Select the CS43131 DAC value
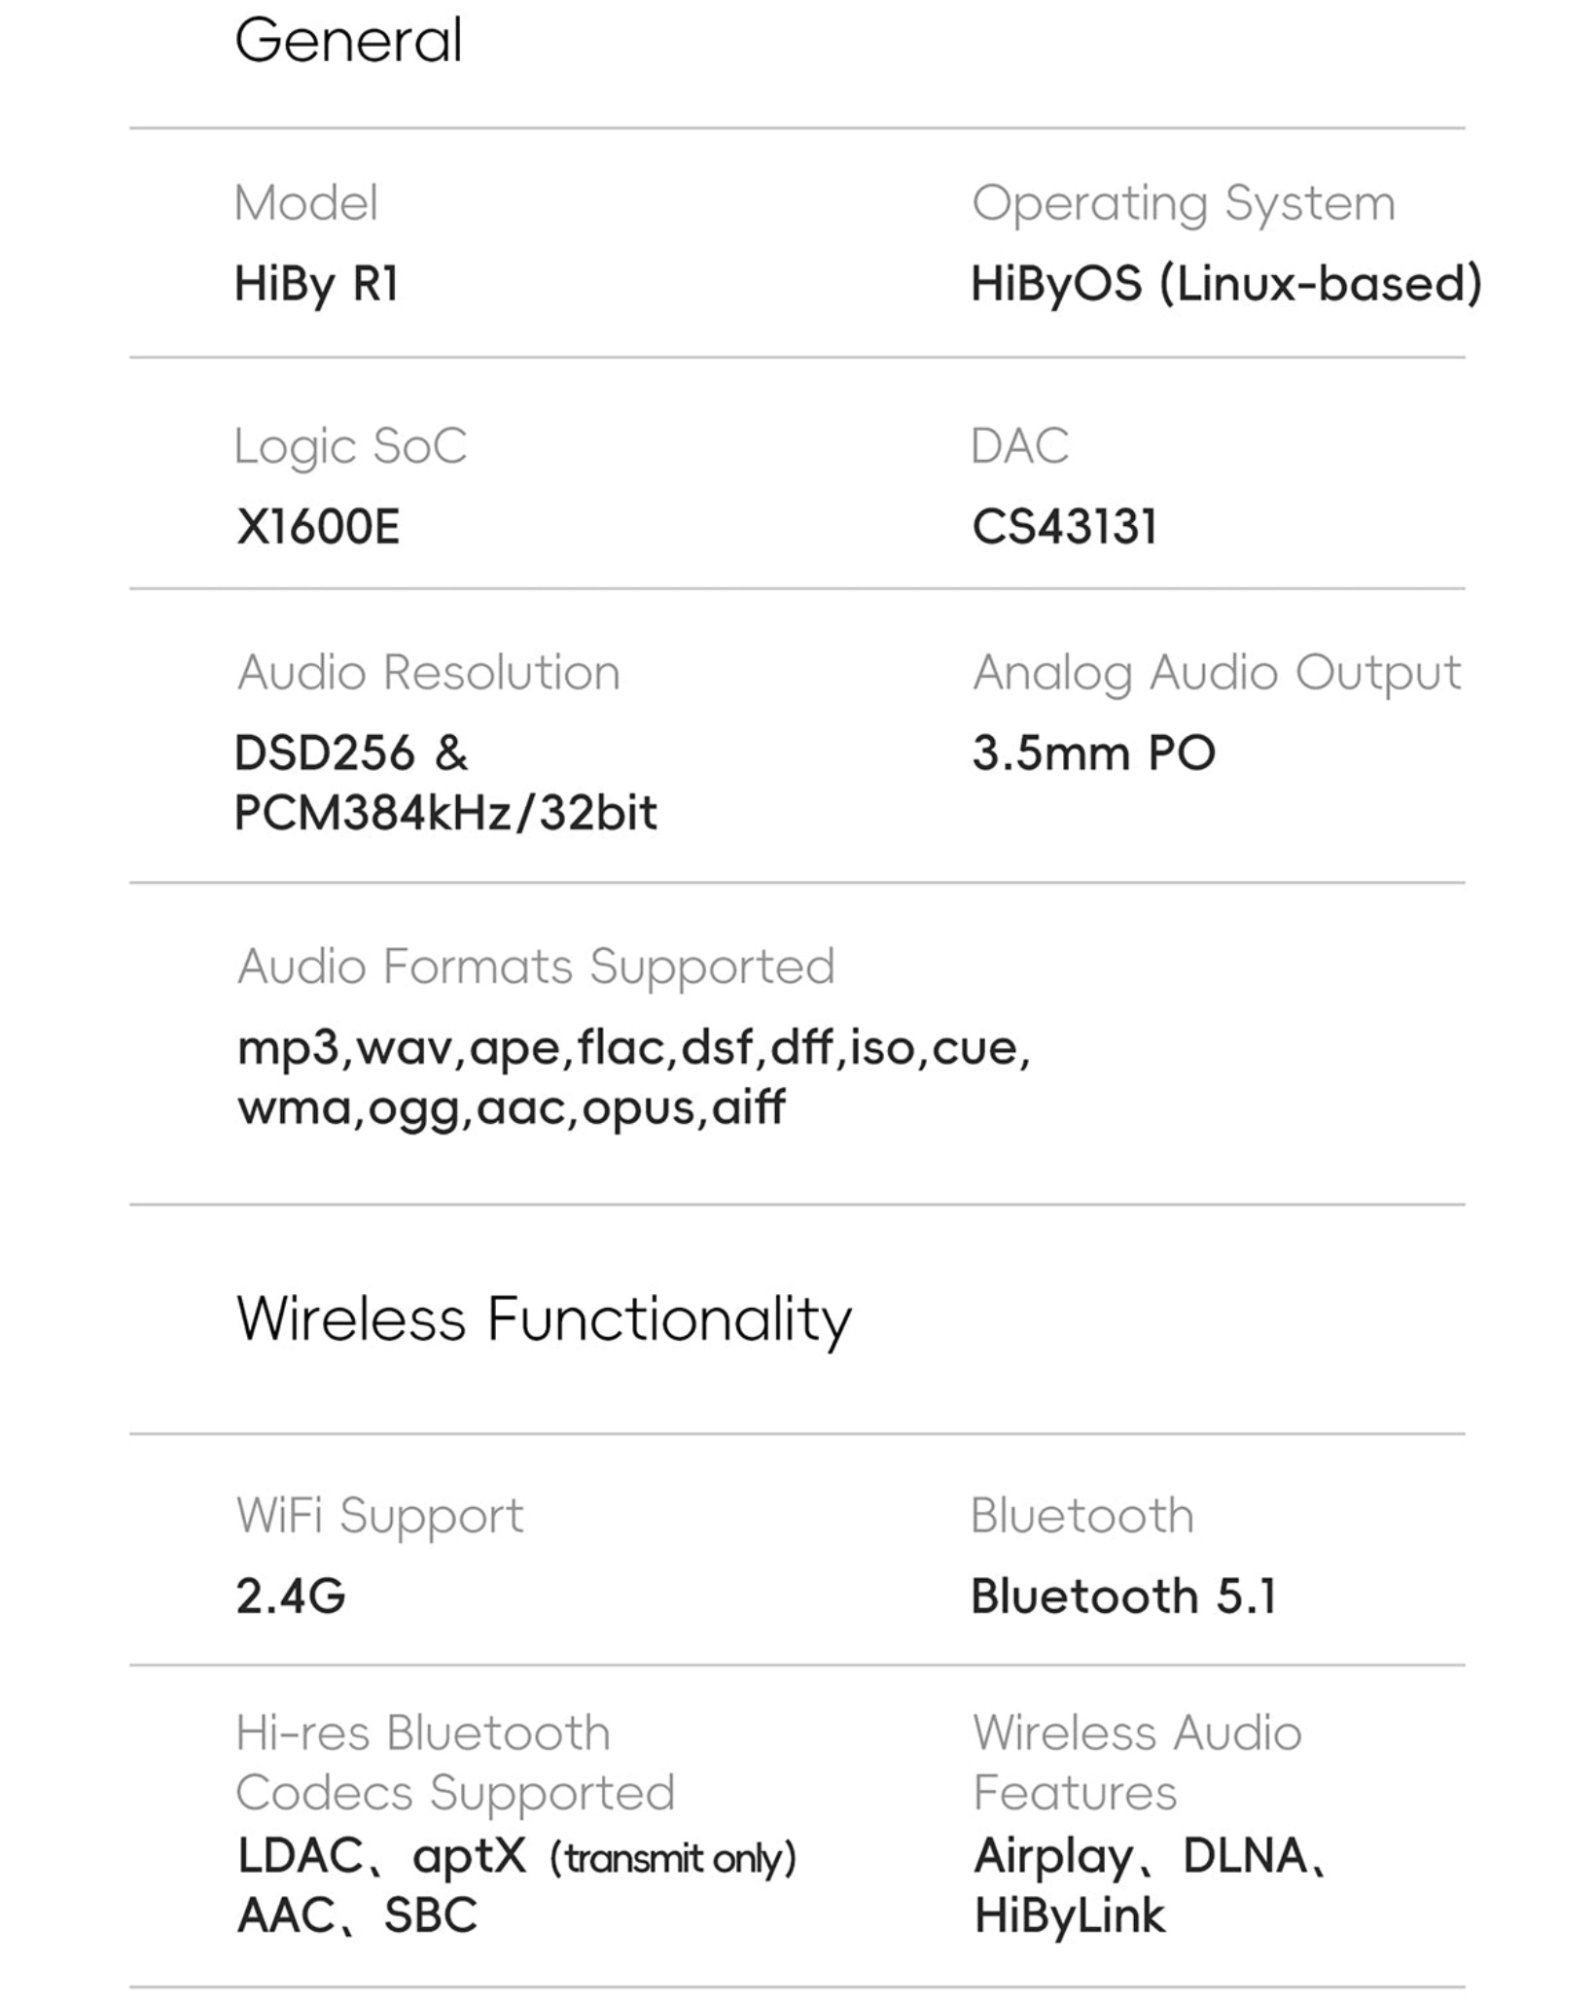1595x2000 pixels. click(x=1064, y=526)
